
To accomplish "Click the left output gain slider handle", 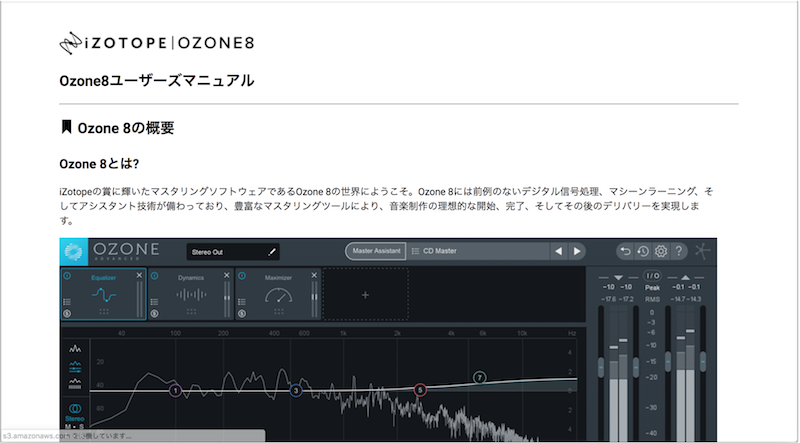I will click(x=668, y=361).
